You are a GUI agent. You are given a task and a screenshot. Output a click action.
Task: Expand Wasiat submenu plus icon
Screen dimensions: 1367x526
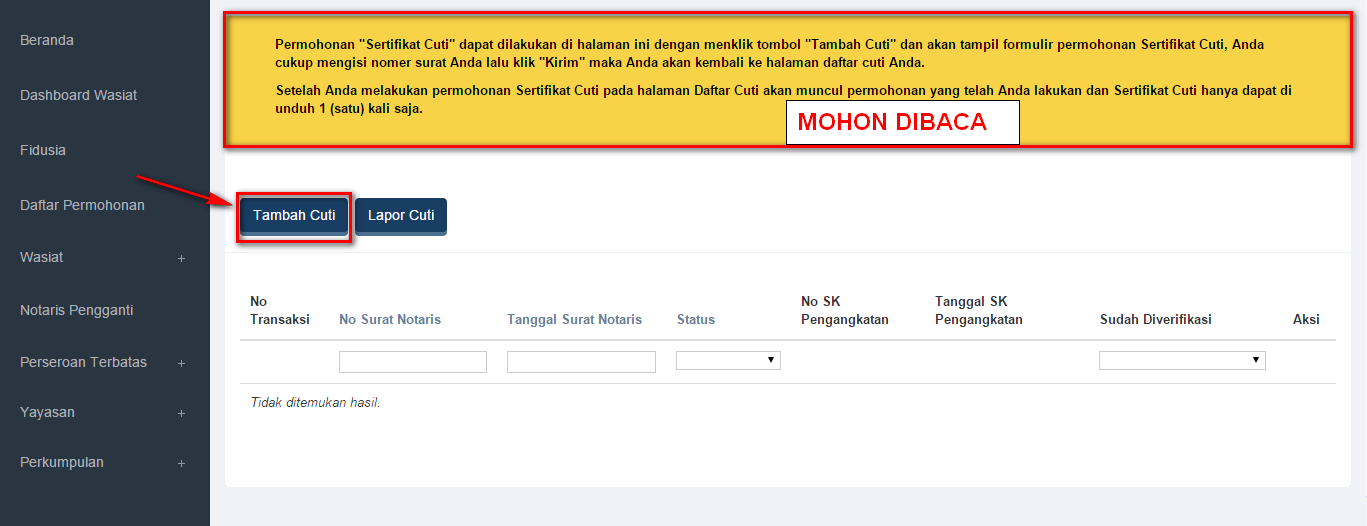(x=181, y=258)
